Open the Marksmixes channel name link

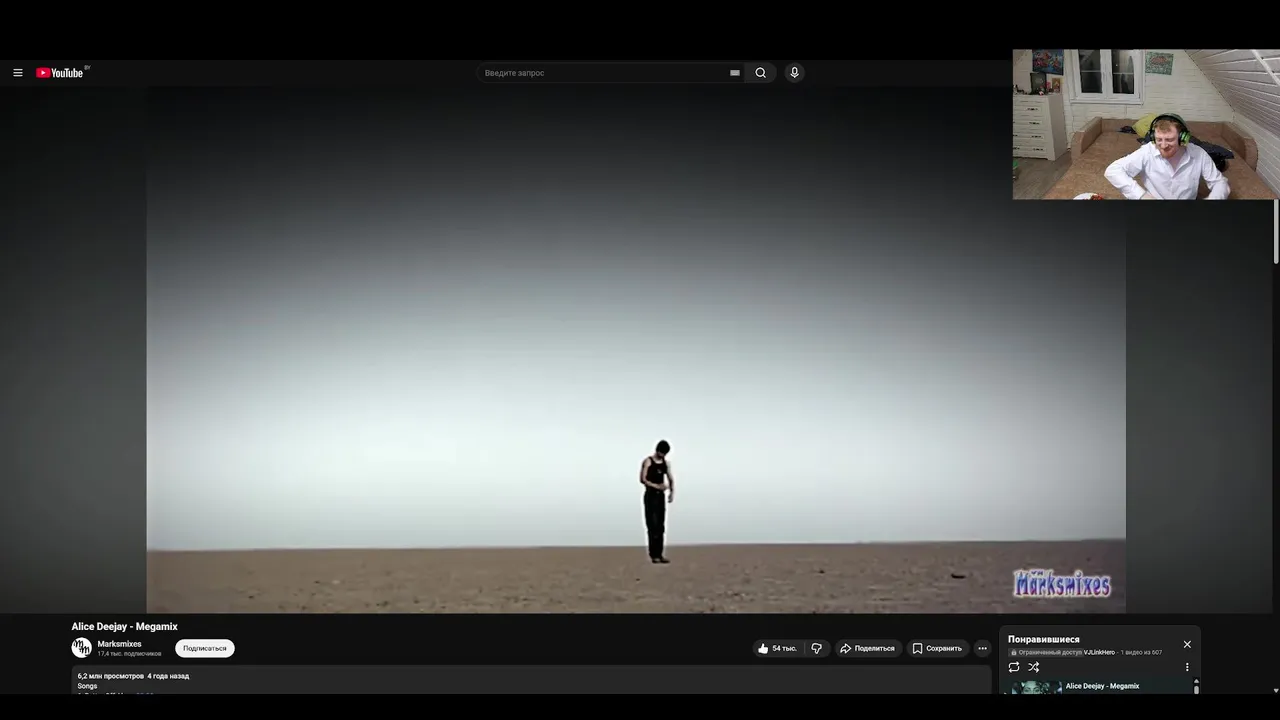coord(119,644)
